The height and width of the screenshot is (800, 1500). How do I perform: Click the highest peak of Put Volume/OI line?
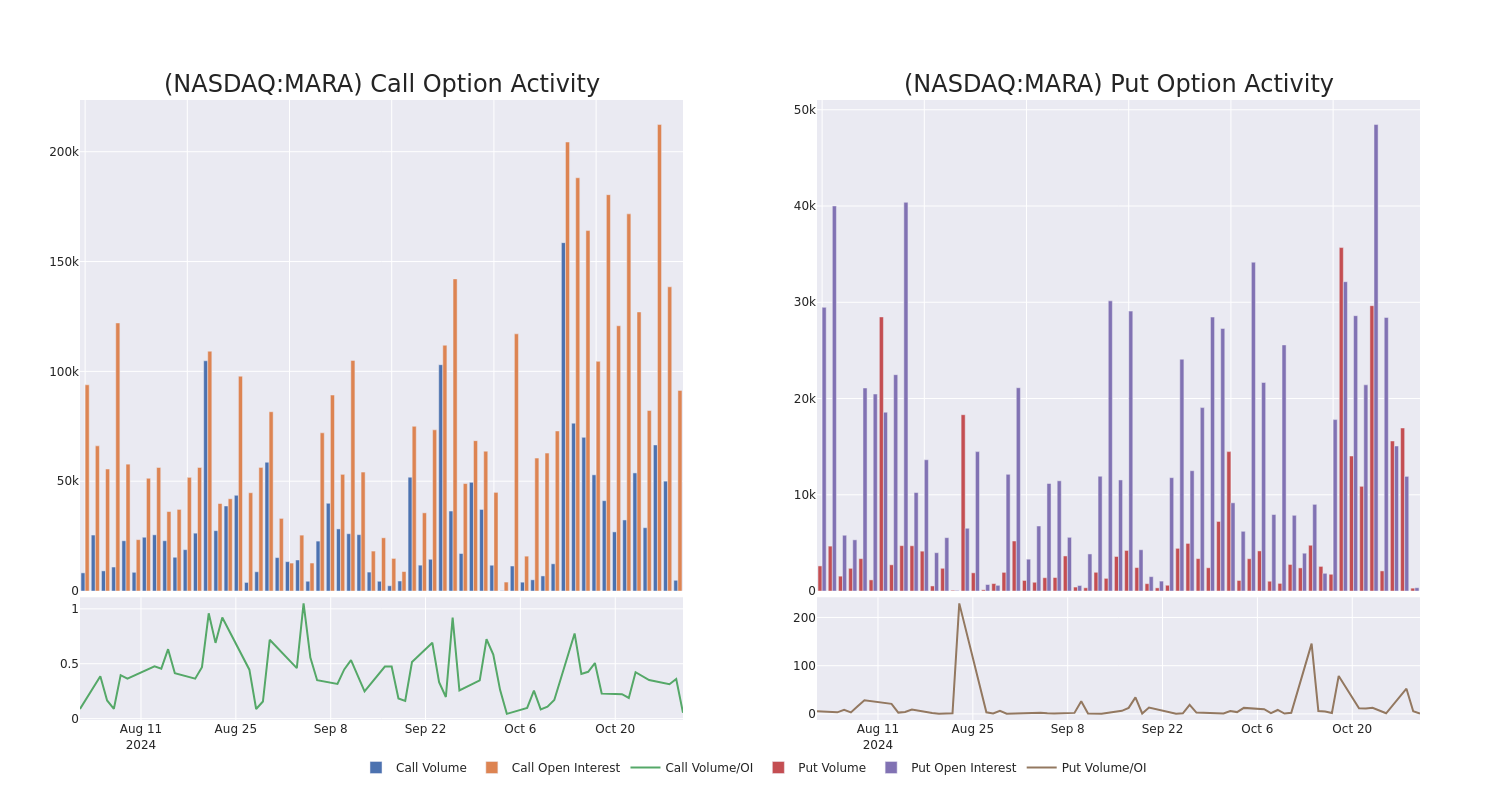click(959, 603)
